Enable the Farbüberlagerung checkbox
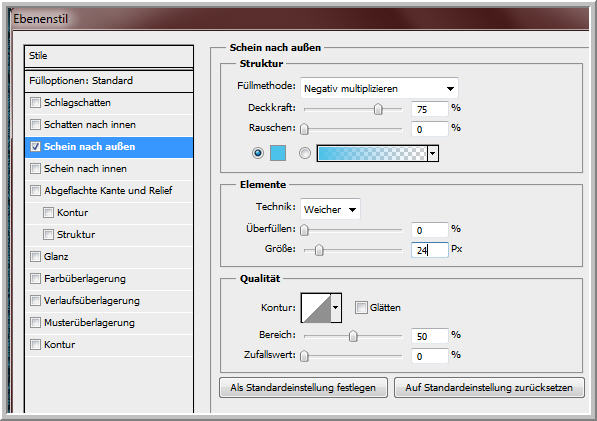 click(x=35, y=279)
